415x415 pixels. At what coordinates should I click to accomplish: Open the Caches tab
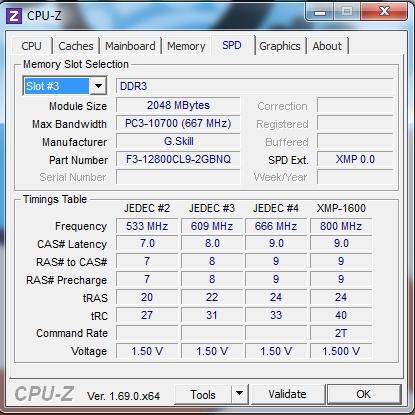click(x=76, y=46)
